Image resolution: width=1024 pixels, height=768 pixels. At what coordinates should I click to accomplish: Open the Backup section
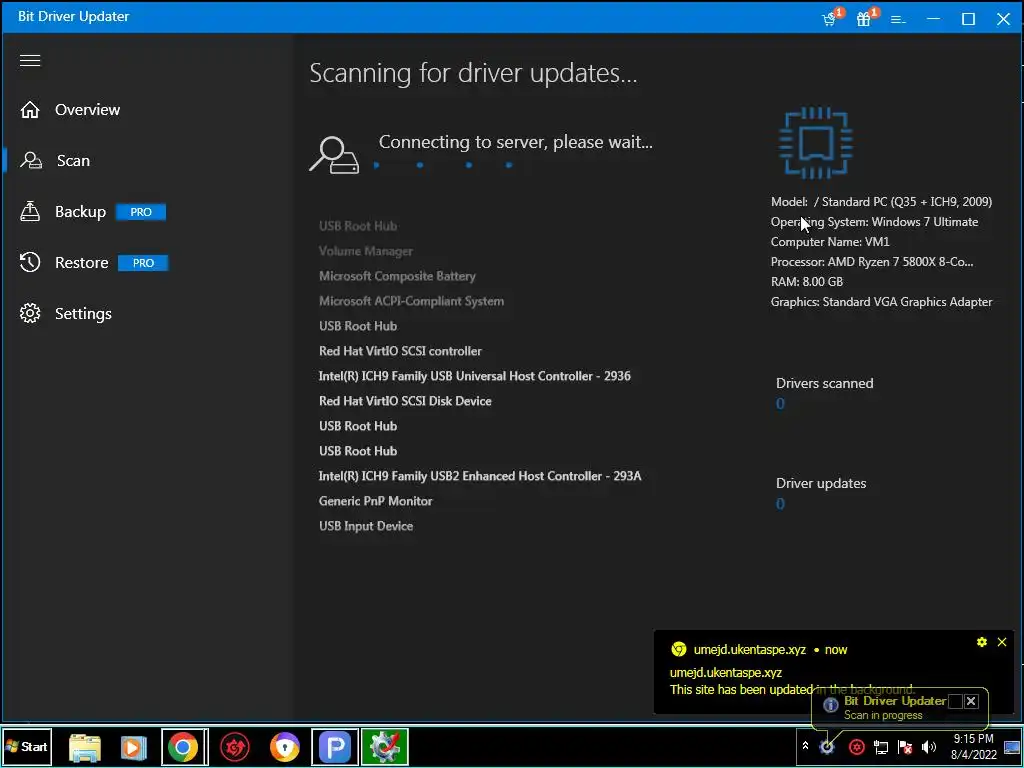pos(80,212)
